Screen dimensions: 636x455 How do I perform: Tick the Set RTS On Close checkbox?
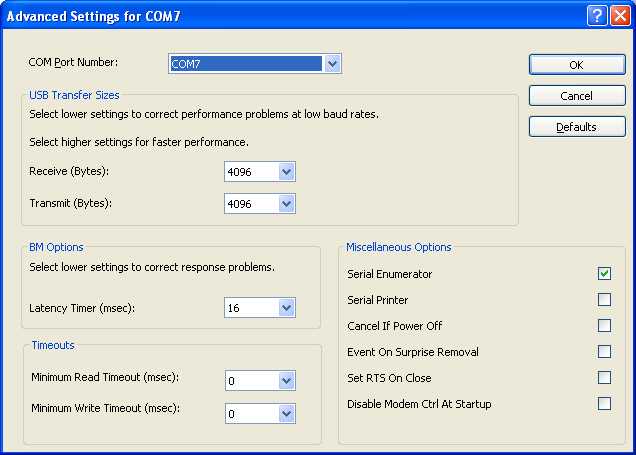[x=604, y=378]
